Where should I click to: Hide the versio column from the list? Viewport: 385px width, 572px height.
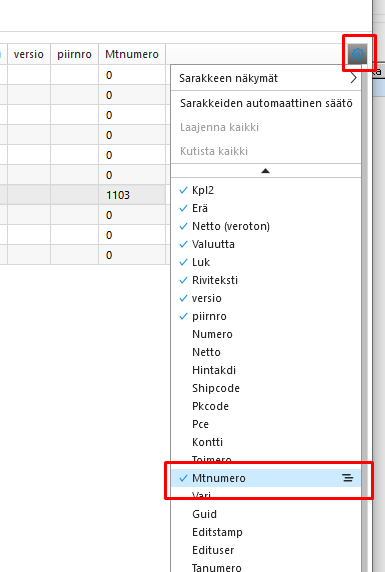(266, 298)
